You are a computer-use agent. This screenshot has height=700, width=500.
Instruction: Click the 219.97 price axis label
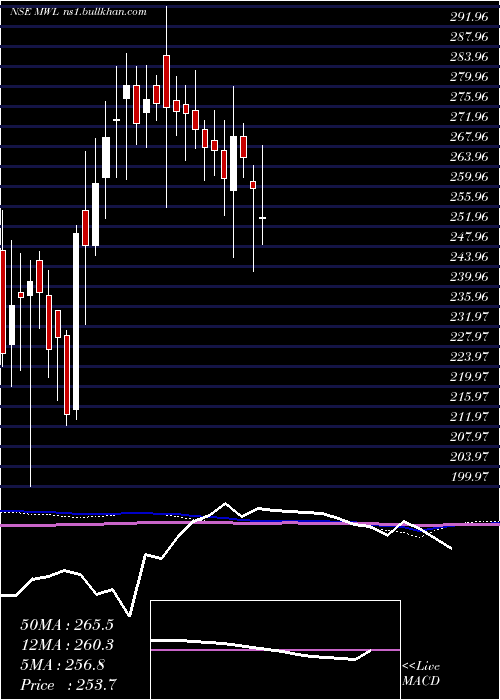click(x=469, y=377)
